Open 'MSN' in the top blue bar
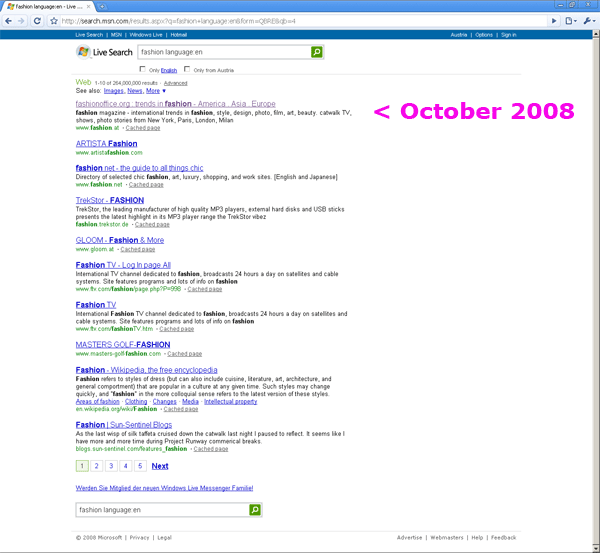The width and height of the screenshot is (600, 553). pyautogui.click(x=116, y=35)
